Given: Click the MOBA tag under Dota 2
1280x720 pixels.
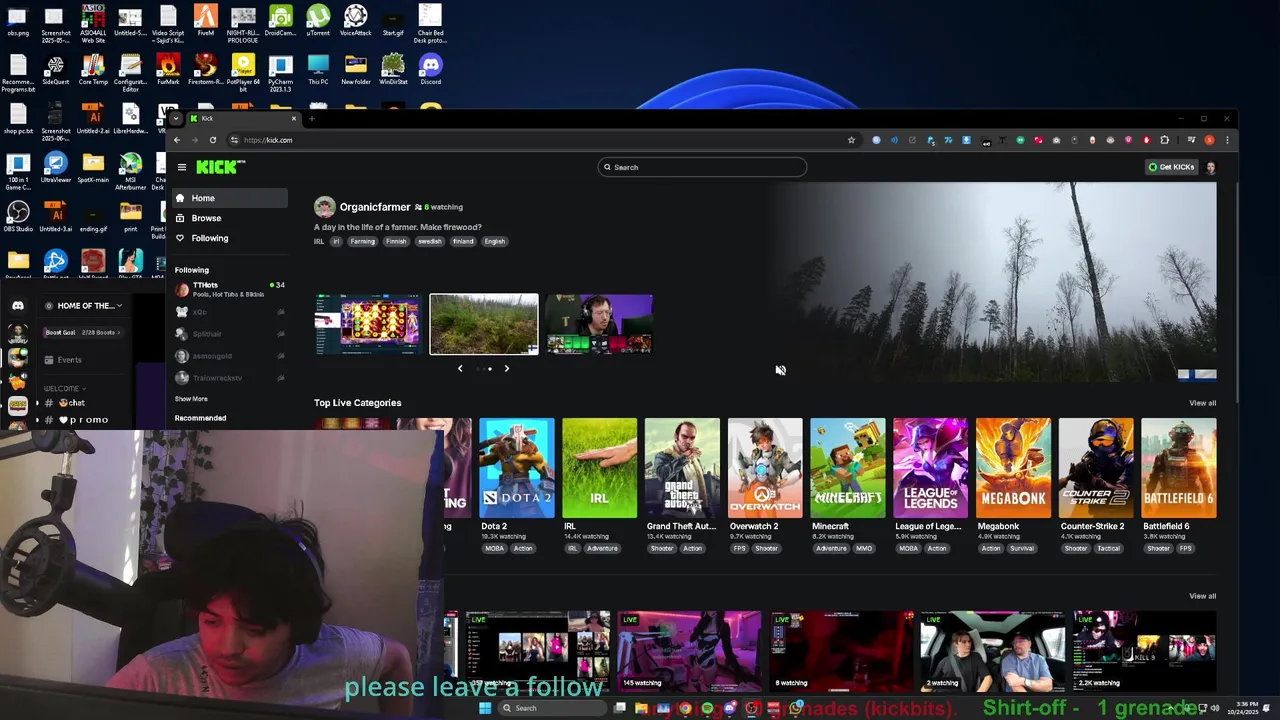Looking at the screenshot, I should tap(494, 549).
